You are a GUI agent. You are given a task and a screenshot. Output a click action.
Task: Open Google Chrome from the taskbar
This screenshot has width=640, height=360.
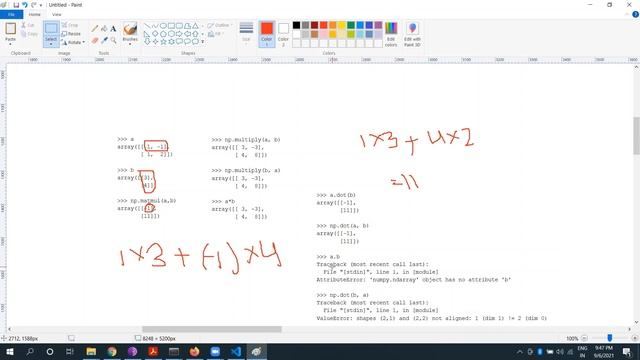tap(112, 351)
